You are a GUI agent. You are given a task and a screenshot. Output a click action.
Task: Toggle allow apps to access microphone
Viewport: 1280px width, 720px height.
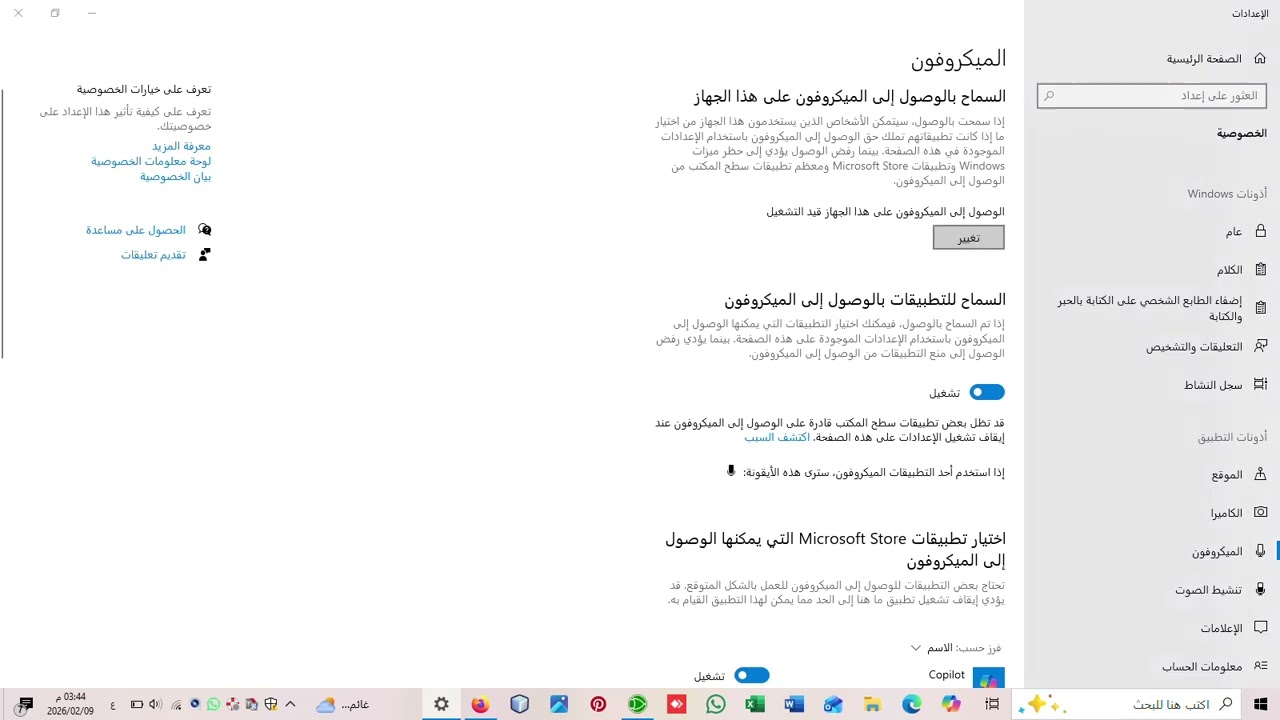987,392
